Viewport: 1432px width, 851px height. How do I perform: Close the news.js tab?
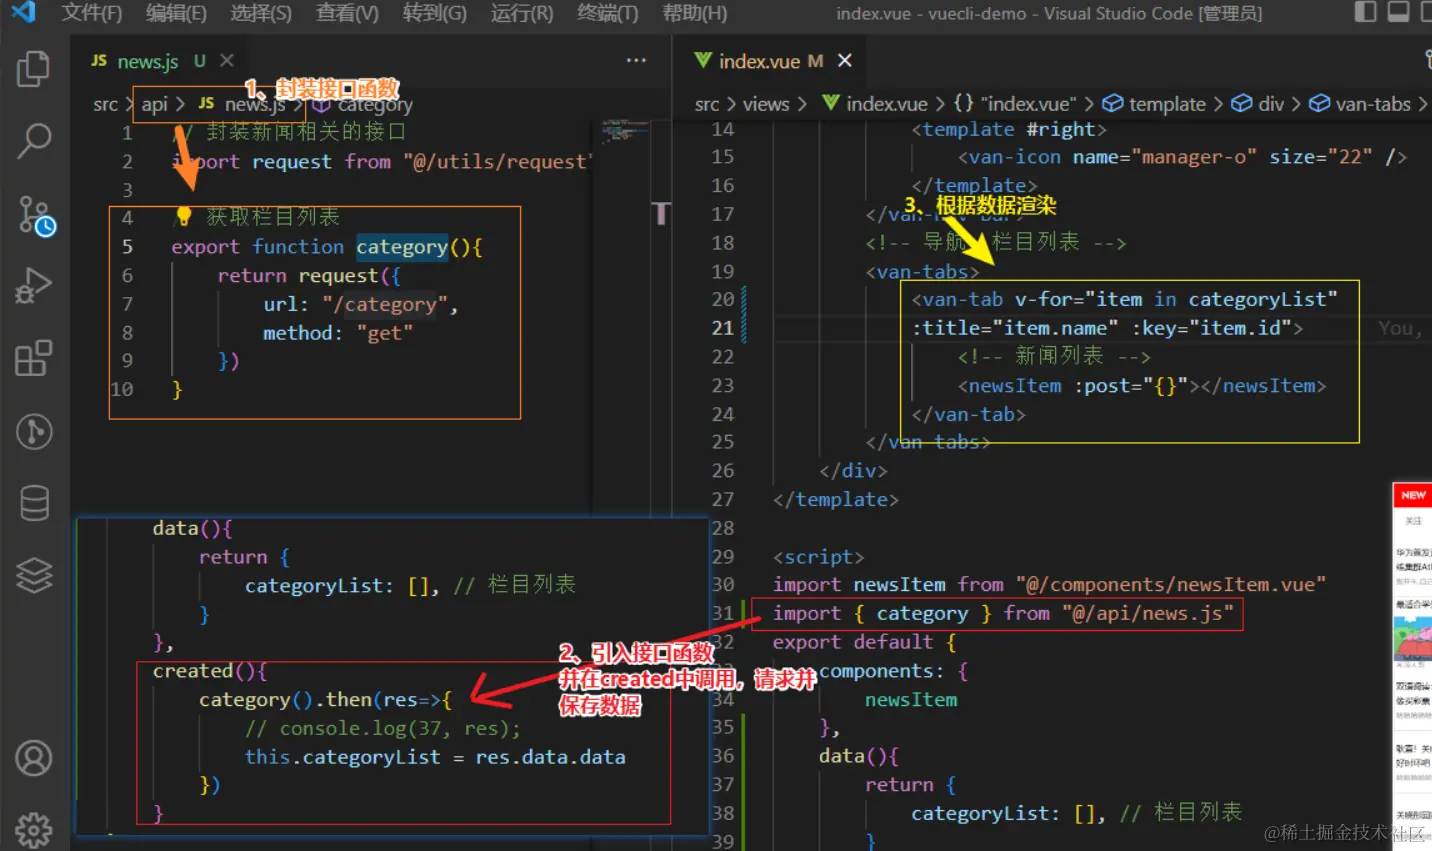click(227, 61)
